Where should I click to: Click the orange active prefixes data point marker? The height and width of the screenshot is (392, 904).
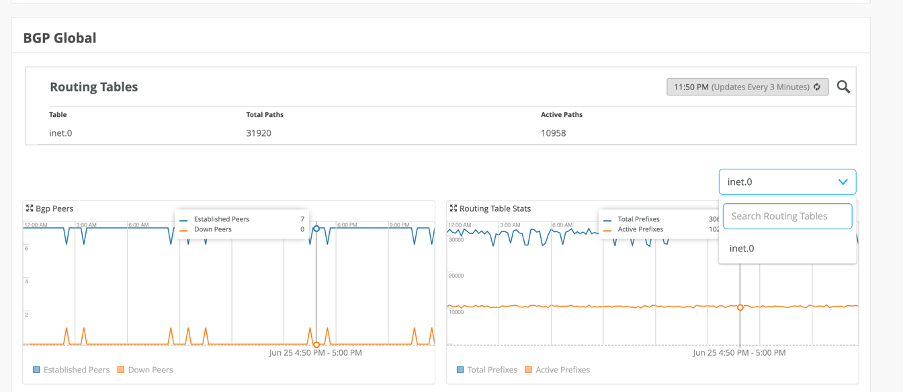[740, 307]
